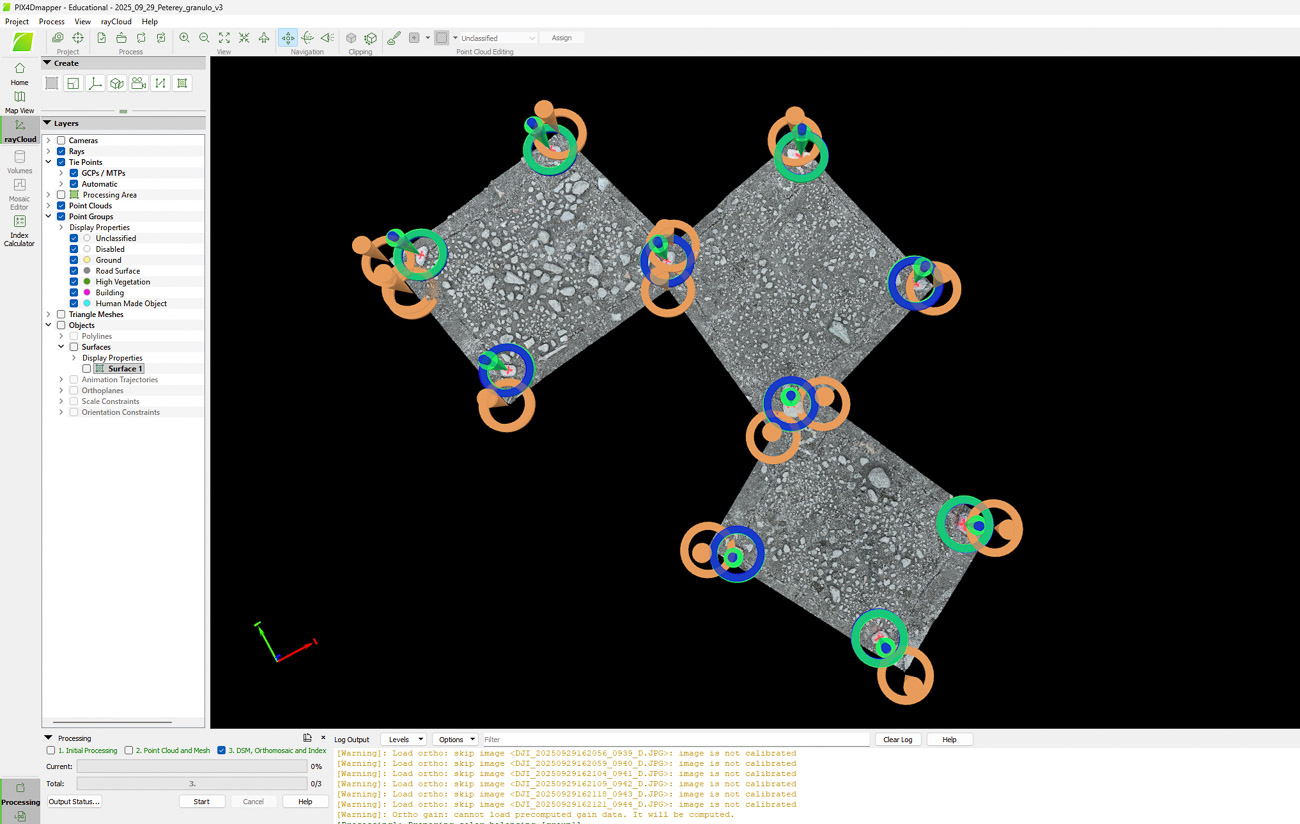This screenshot has height=824, width=1300.
Task: Expand Display Properties under Point Groups
Action: coord(61,228)
